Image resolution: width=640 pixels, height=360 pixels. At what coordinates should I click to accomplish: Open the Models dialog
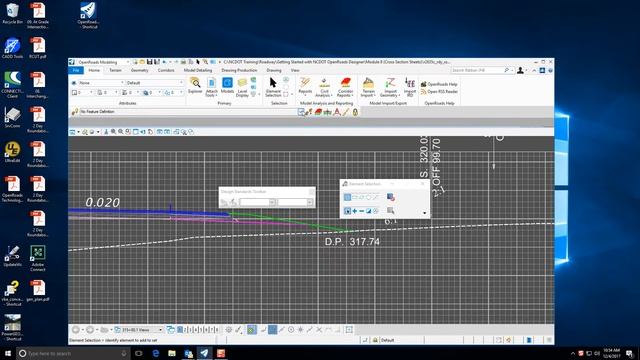click(x=227, y=86)
